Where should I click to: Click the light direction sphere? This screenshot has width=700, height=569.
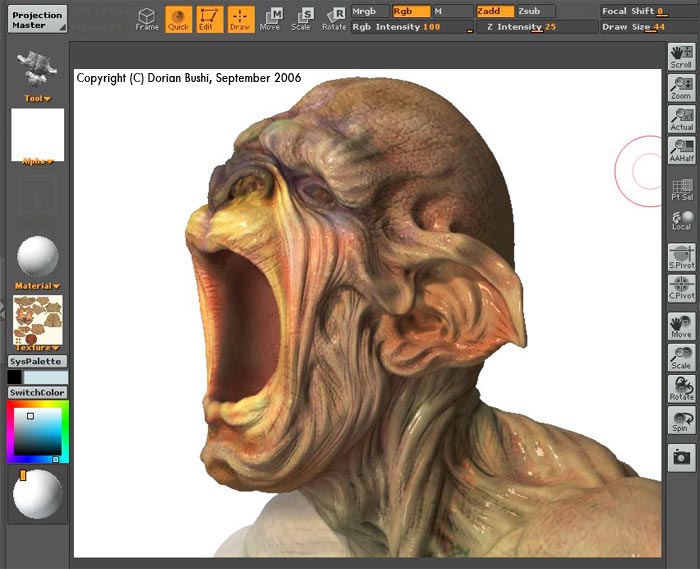click(38, 494)
